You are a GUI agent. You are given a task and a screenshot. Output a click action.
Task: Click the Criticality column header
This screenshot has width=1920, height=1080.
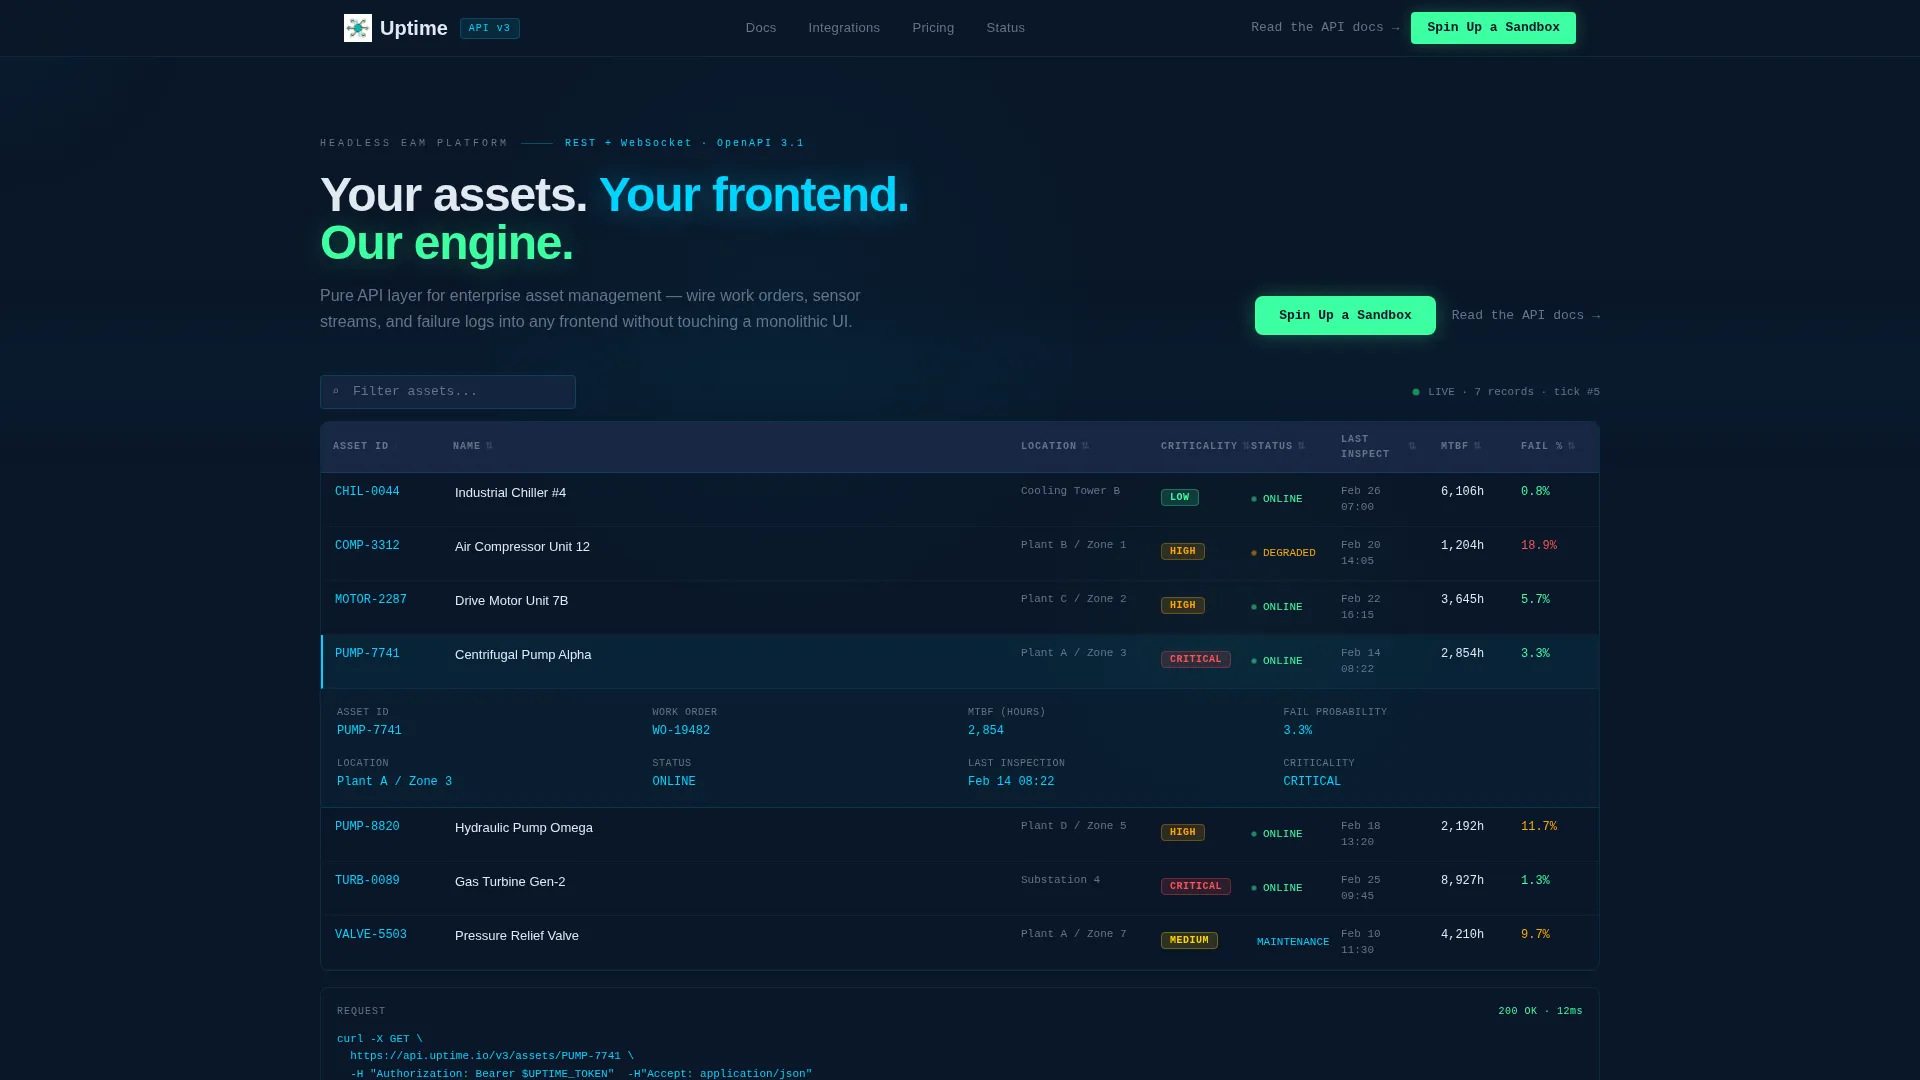point(1199,446)
